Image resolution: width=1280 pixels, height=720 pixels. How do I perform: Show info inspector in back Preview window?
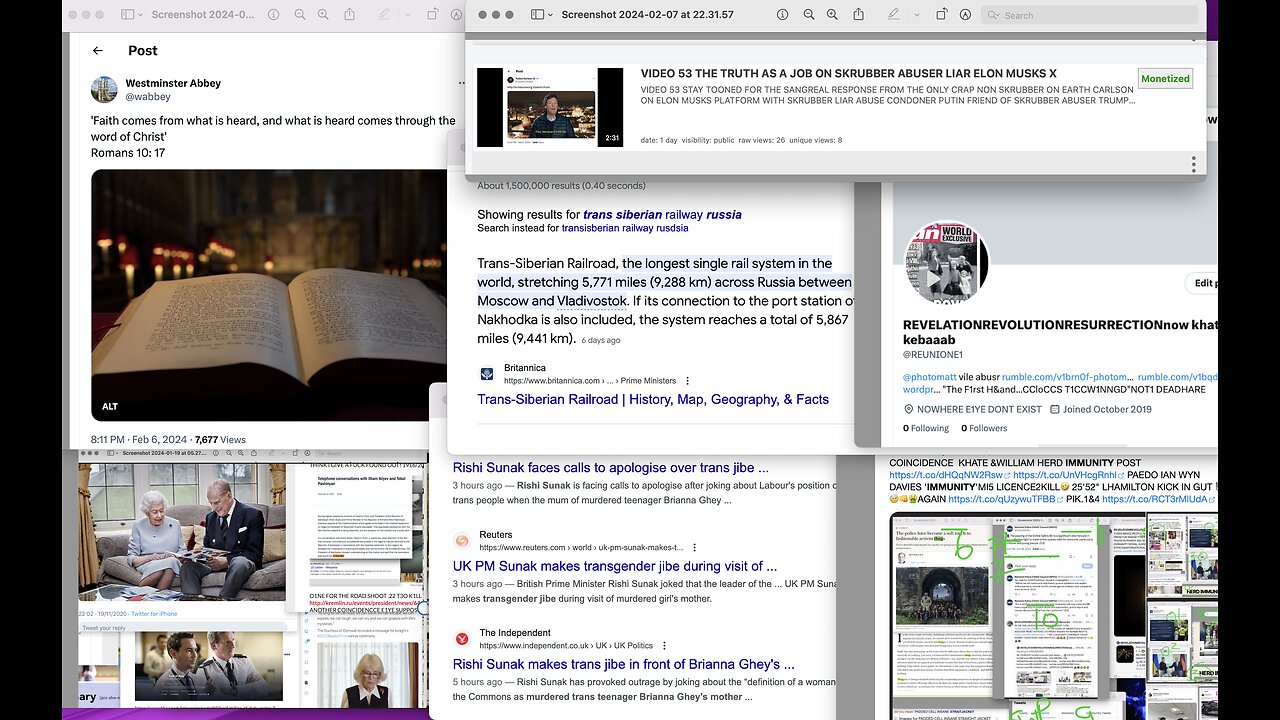(x=274, y=15)
